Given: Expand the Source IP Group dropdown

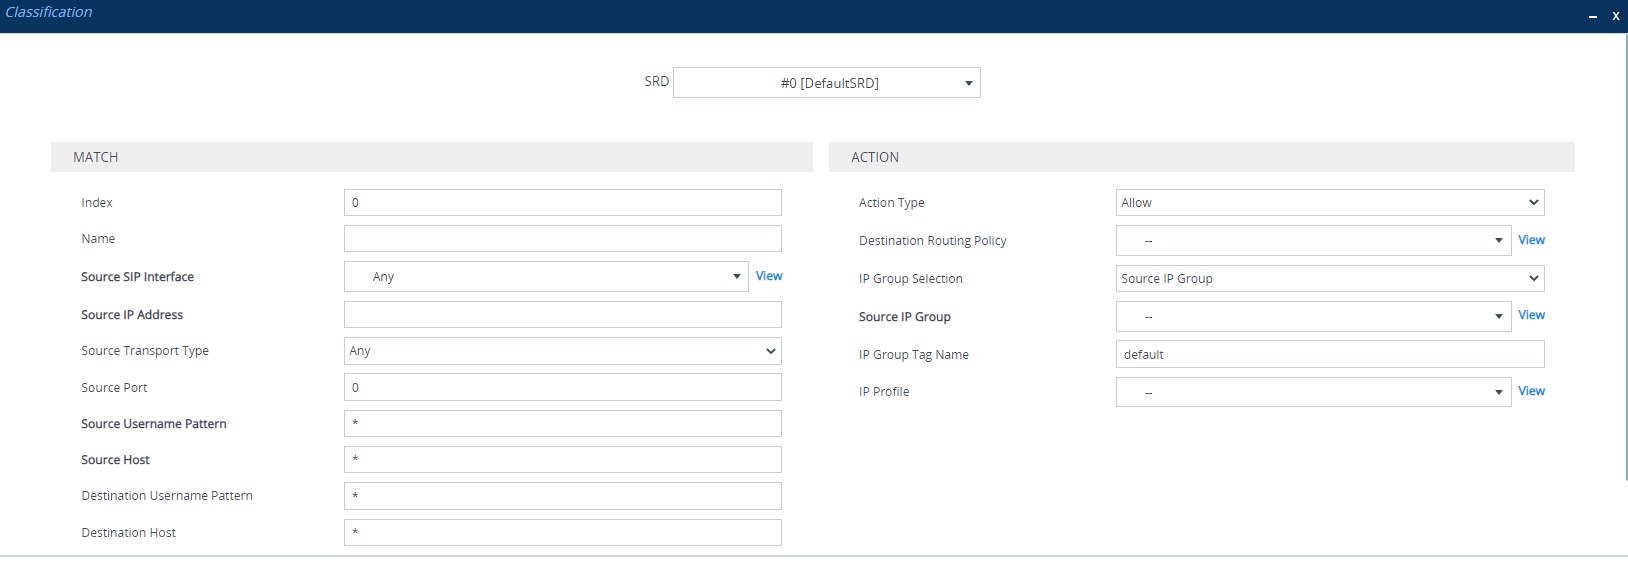Looking at the screenshot, I should [x=1313, y=317].
